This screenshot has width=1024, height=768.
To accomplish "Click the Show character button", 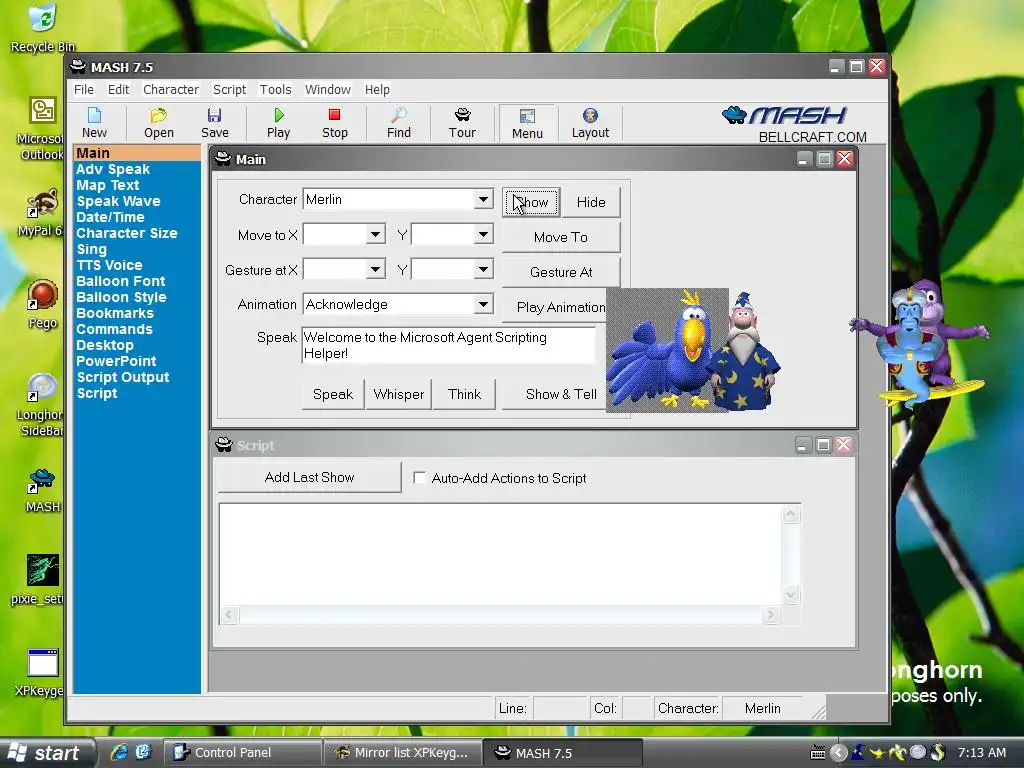I will (x=531, y=202).
